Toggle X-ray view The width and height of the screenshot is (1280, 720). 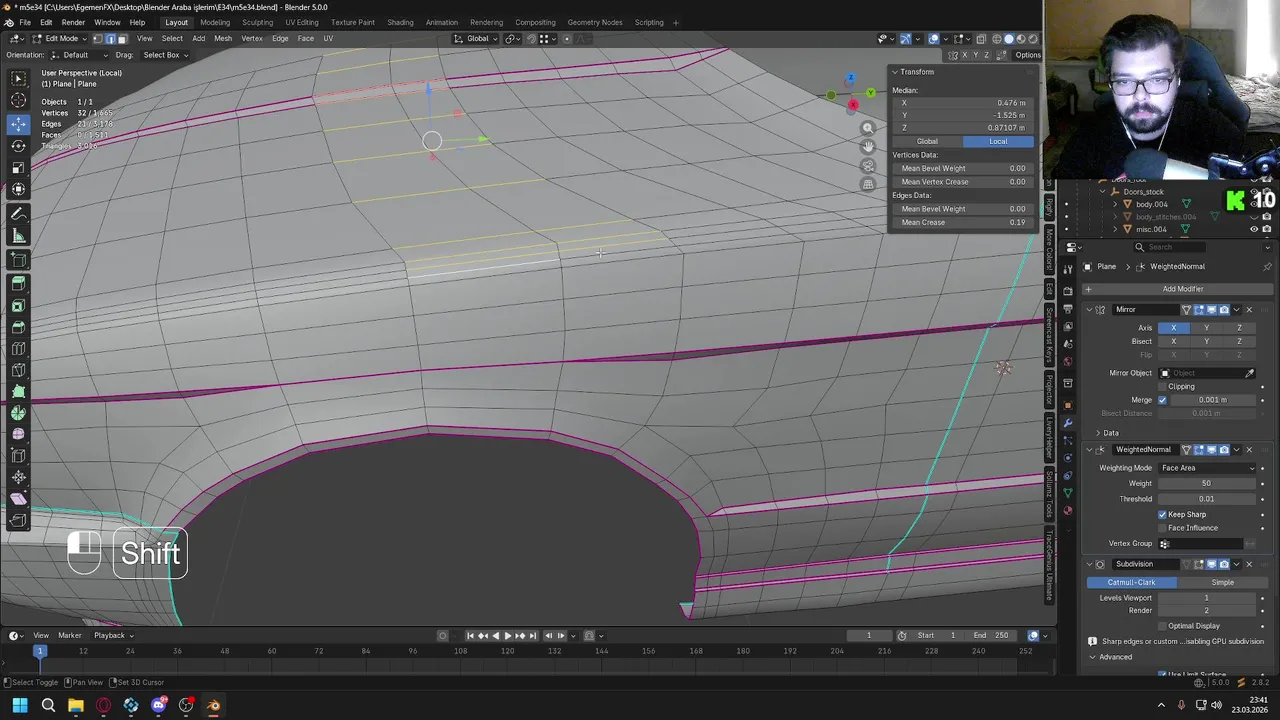pyautogui.click(x=980, y=39)
